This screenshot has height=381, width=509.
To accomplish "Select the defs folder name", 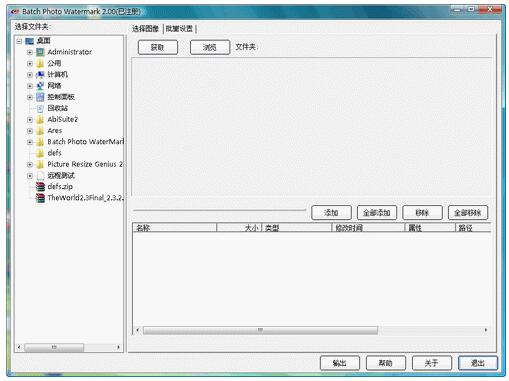I will [x=54, y=153].
